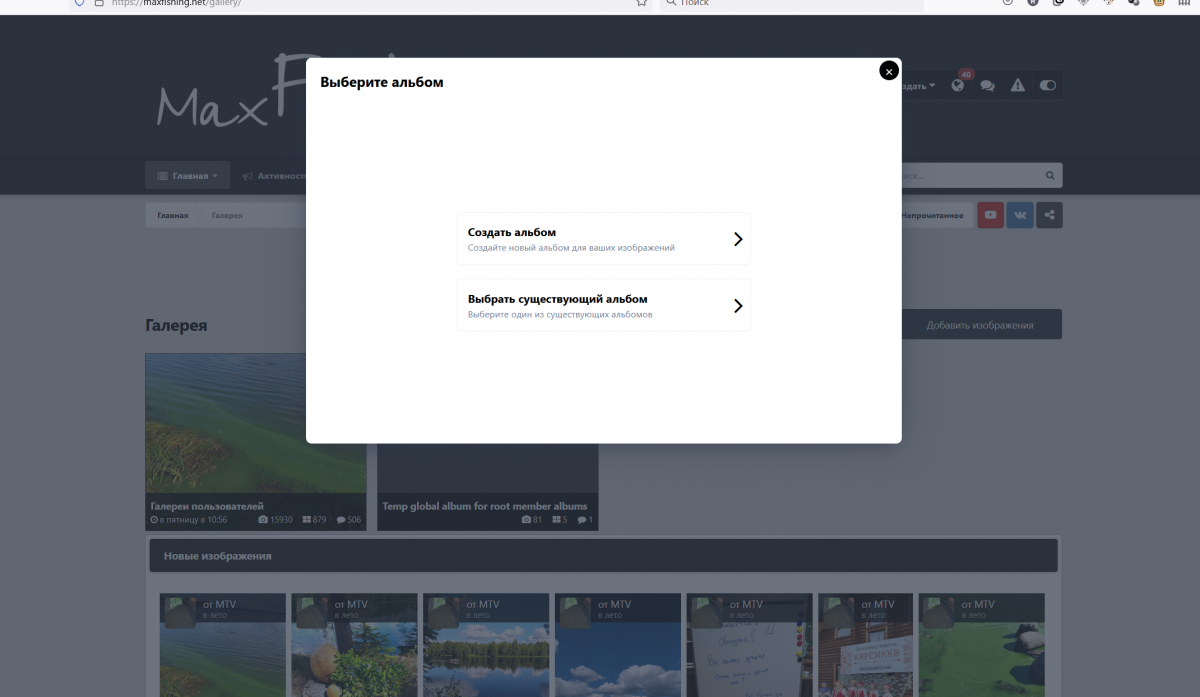Bookmark page using star icon in address bar
The width and height of the screenshot is (1200, 697).
(641, 3)
